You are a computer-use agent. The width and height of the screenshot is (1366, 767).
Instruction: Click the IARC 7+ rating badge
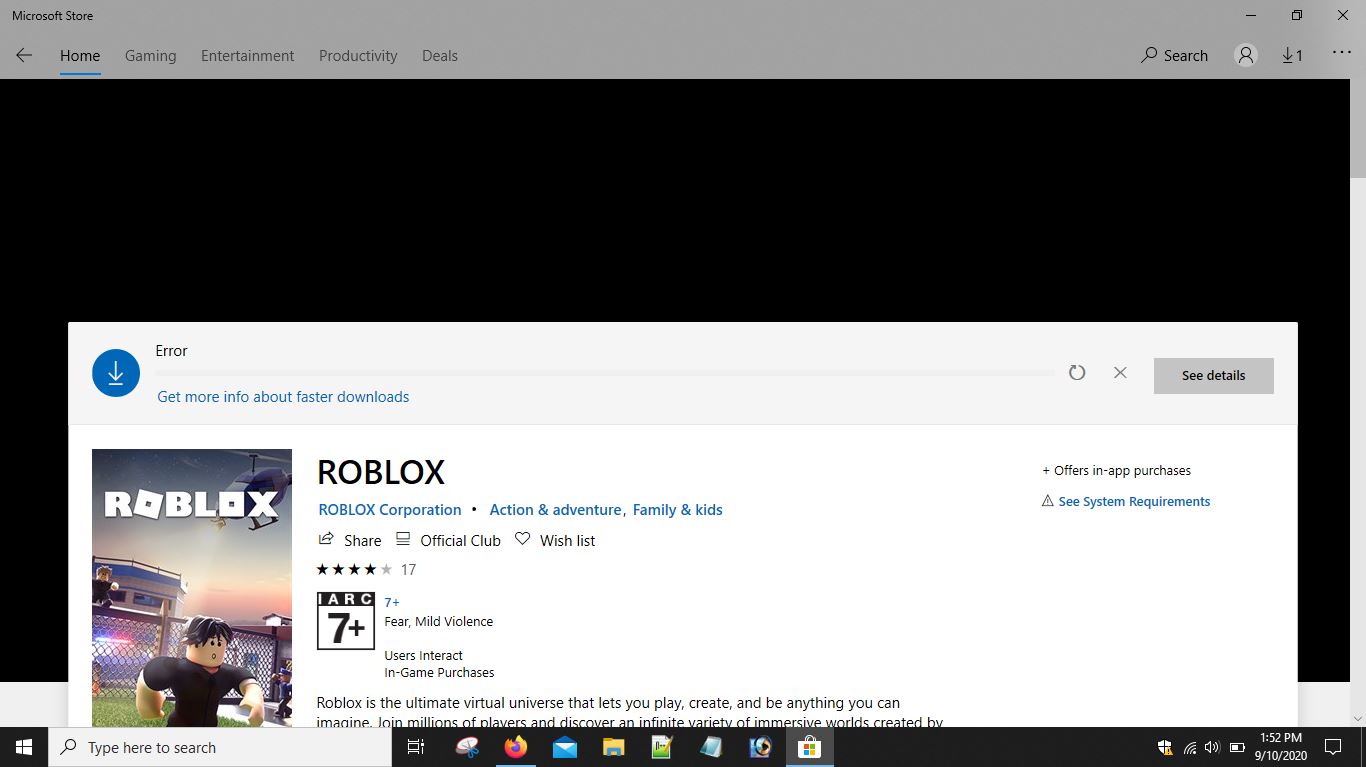[x=346, y=621]
